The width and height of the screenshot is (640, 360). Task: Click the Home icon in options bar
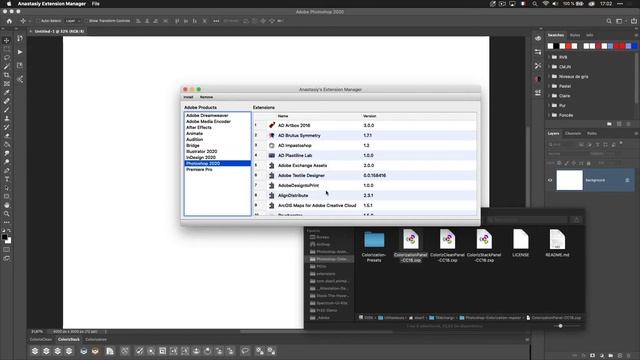[x=9, y=21]
